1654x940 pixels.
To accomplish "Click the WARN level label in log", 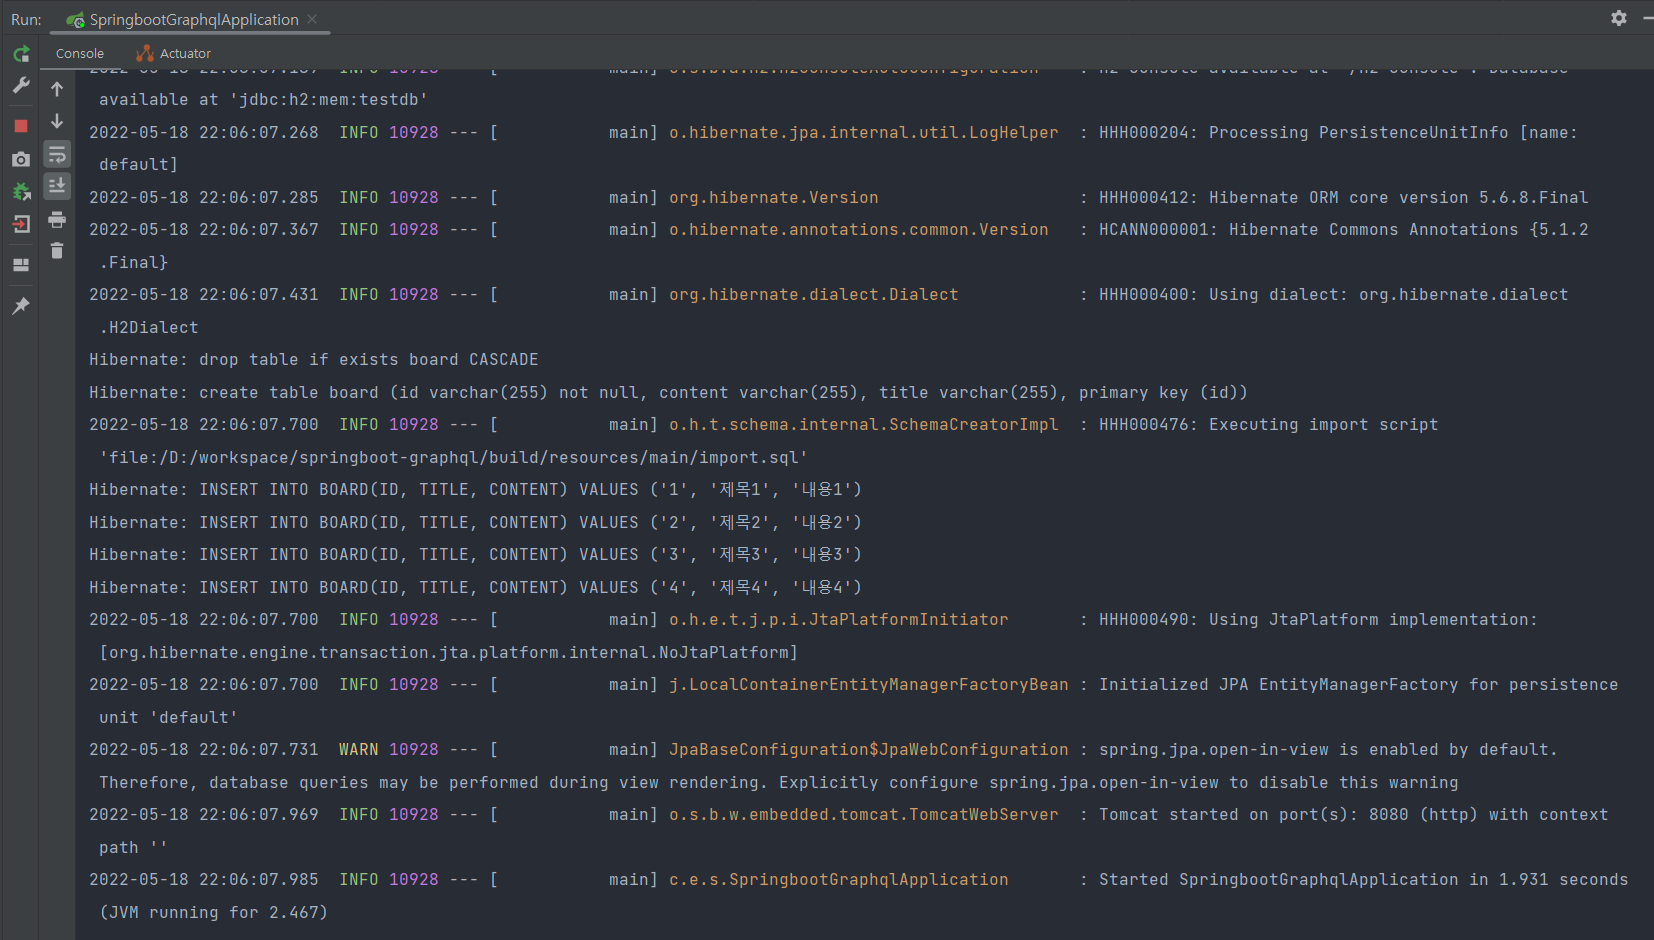I will pyautogui.click(x=359, y=749).
